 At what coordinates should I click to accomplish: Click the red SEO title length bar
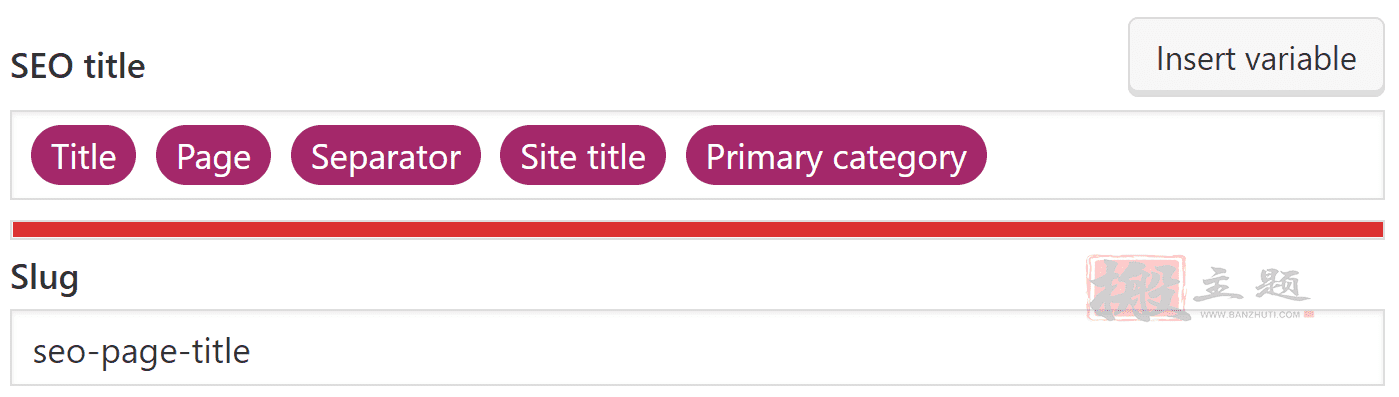pyautogui.click(x=698, y=230)
